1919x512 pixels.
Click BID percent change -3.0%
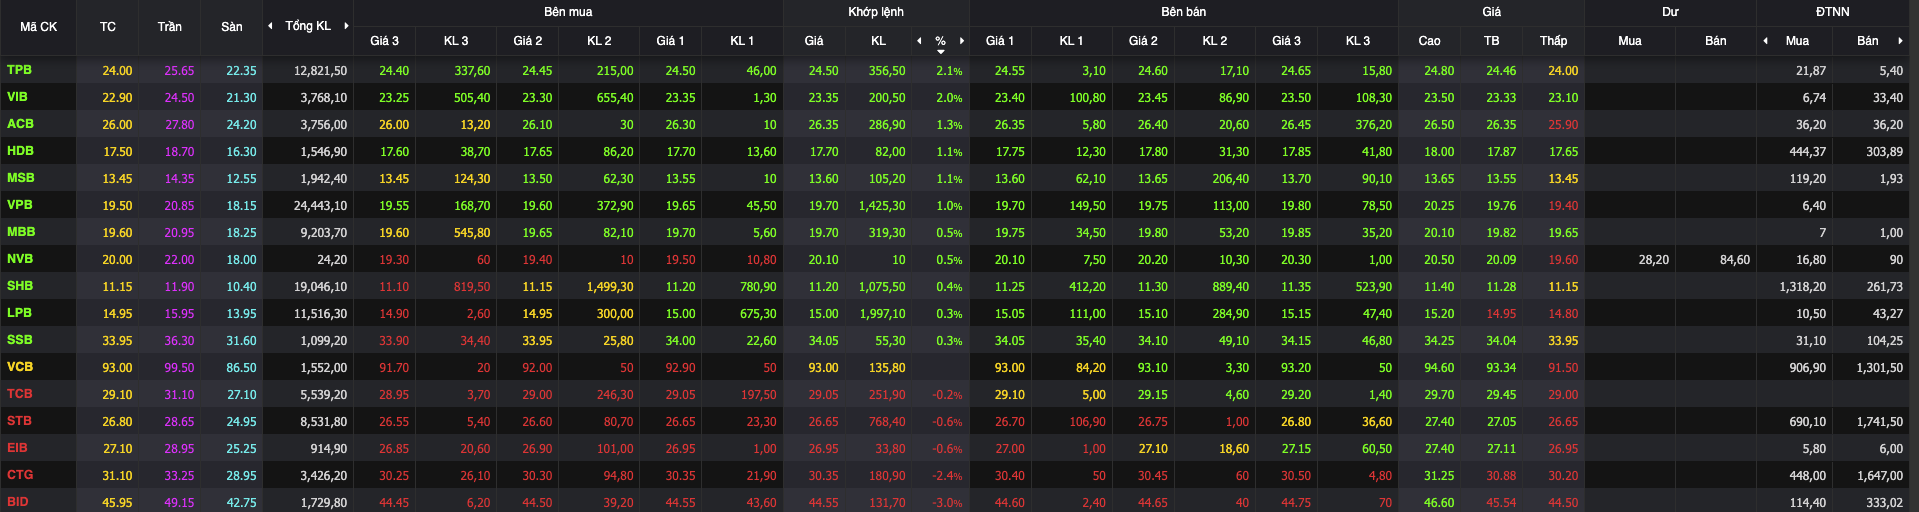(947, 503)
